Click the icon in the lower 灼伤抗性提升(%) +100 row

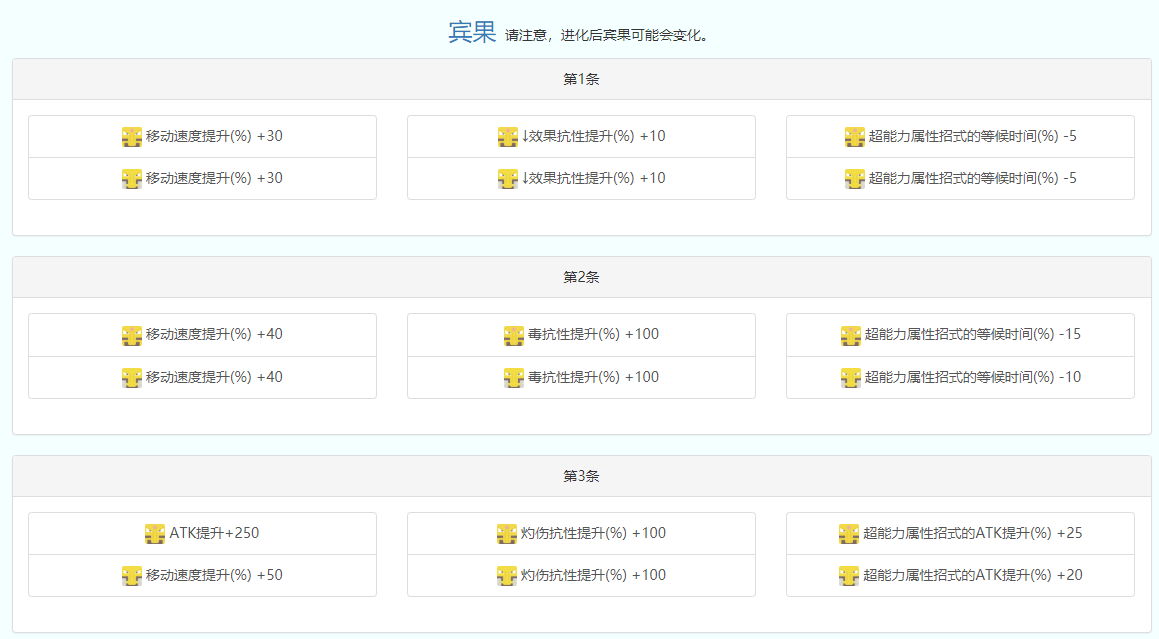(507, 576)
